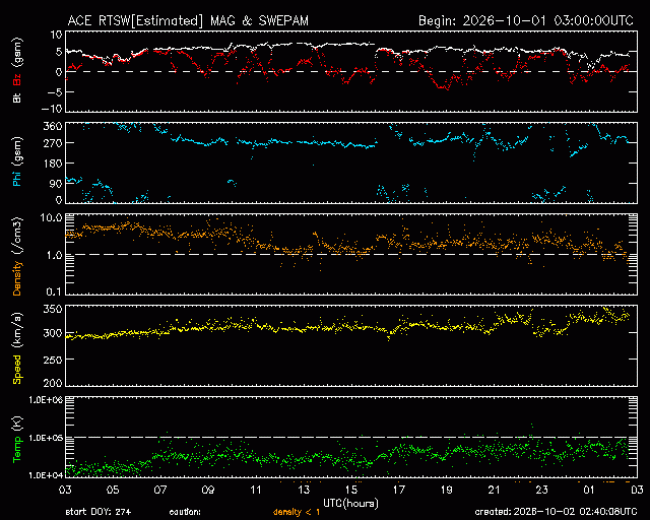Click the '15' hour tick label

(x=351, y=490)
